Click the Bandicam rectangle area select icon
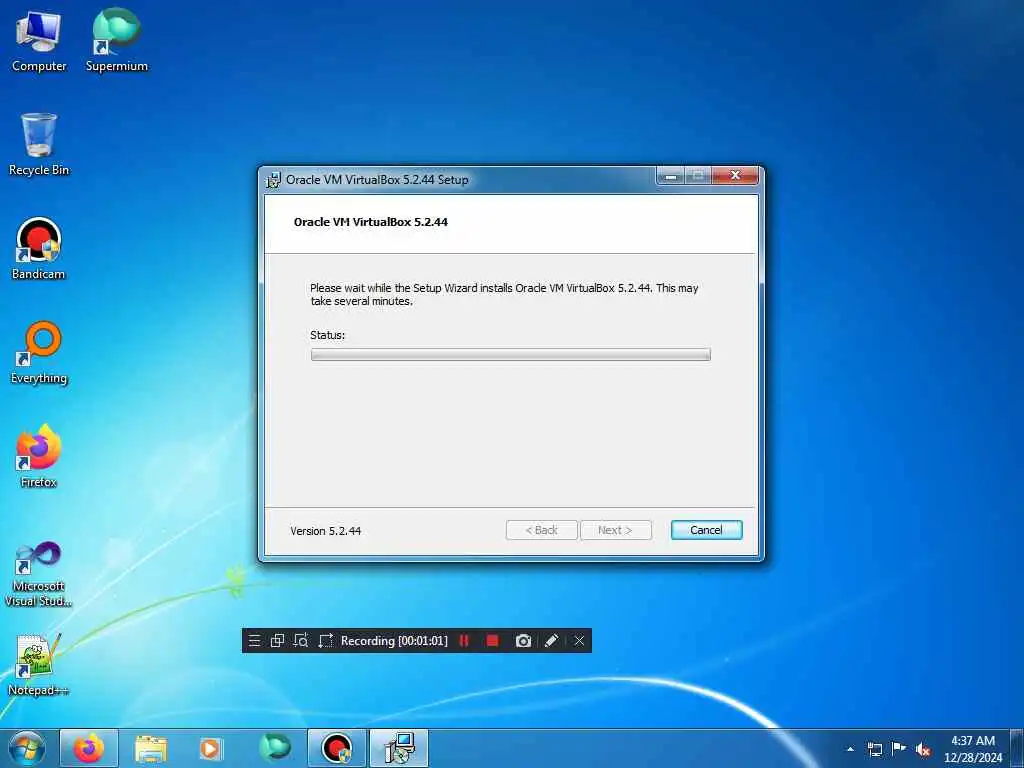The image size is (1024, 768). (325, 641)
